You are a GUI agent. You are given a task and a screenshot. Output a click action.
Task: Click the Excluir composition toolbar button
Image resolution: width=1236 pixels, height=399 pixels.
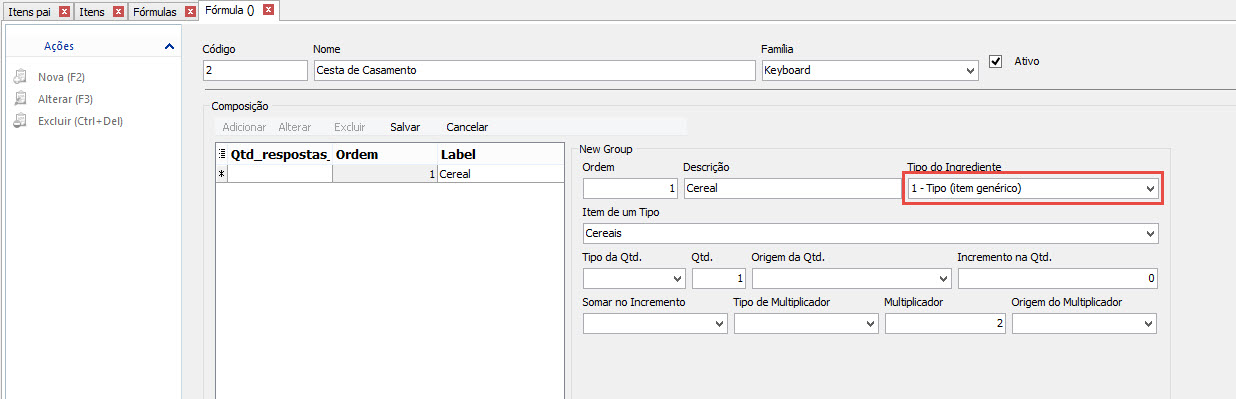pos(350,127)
